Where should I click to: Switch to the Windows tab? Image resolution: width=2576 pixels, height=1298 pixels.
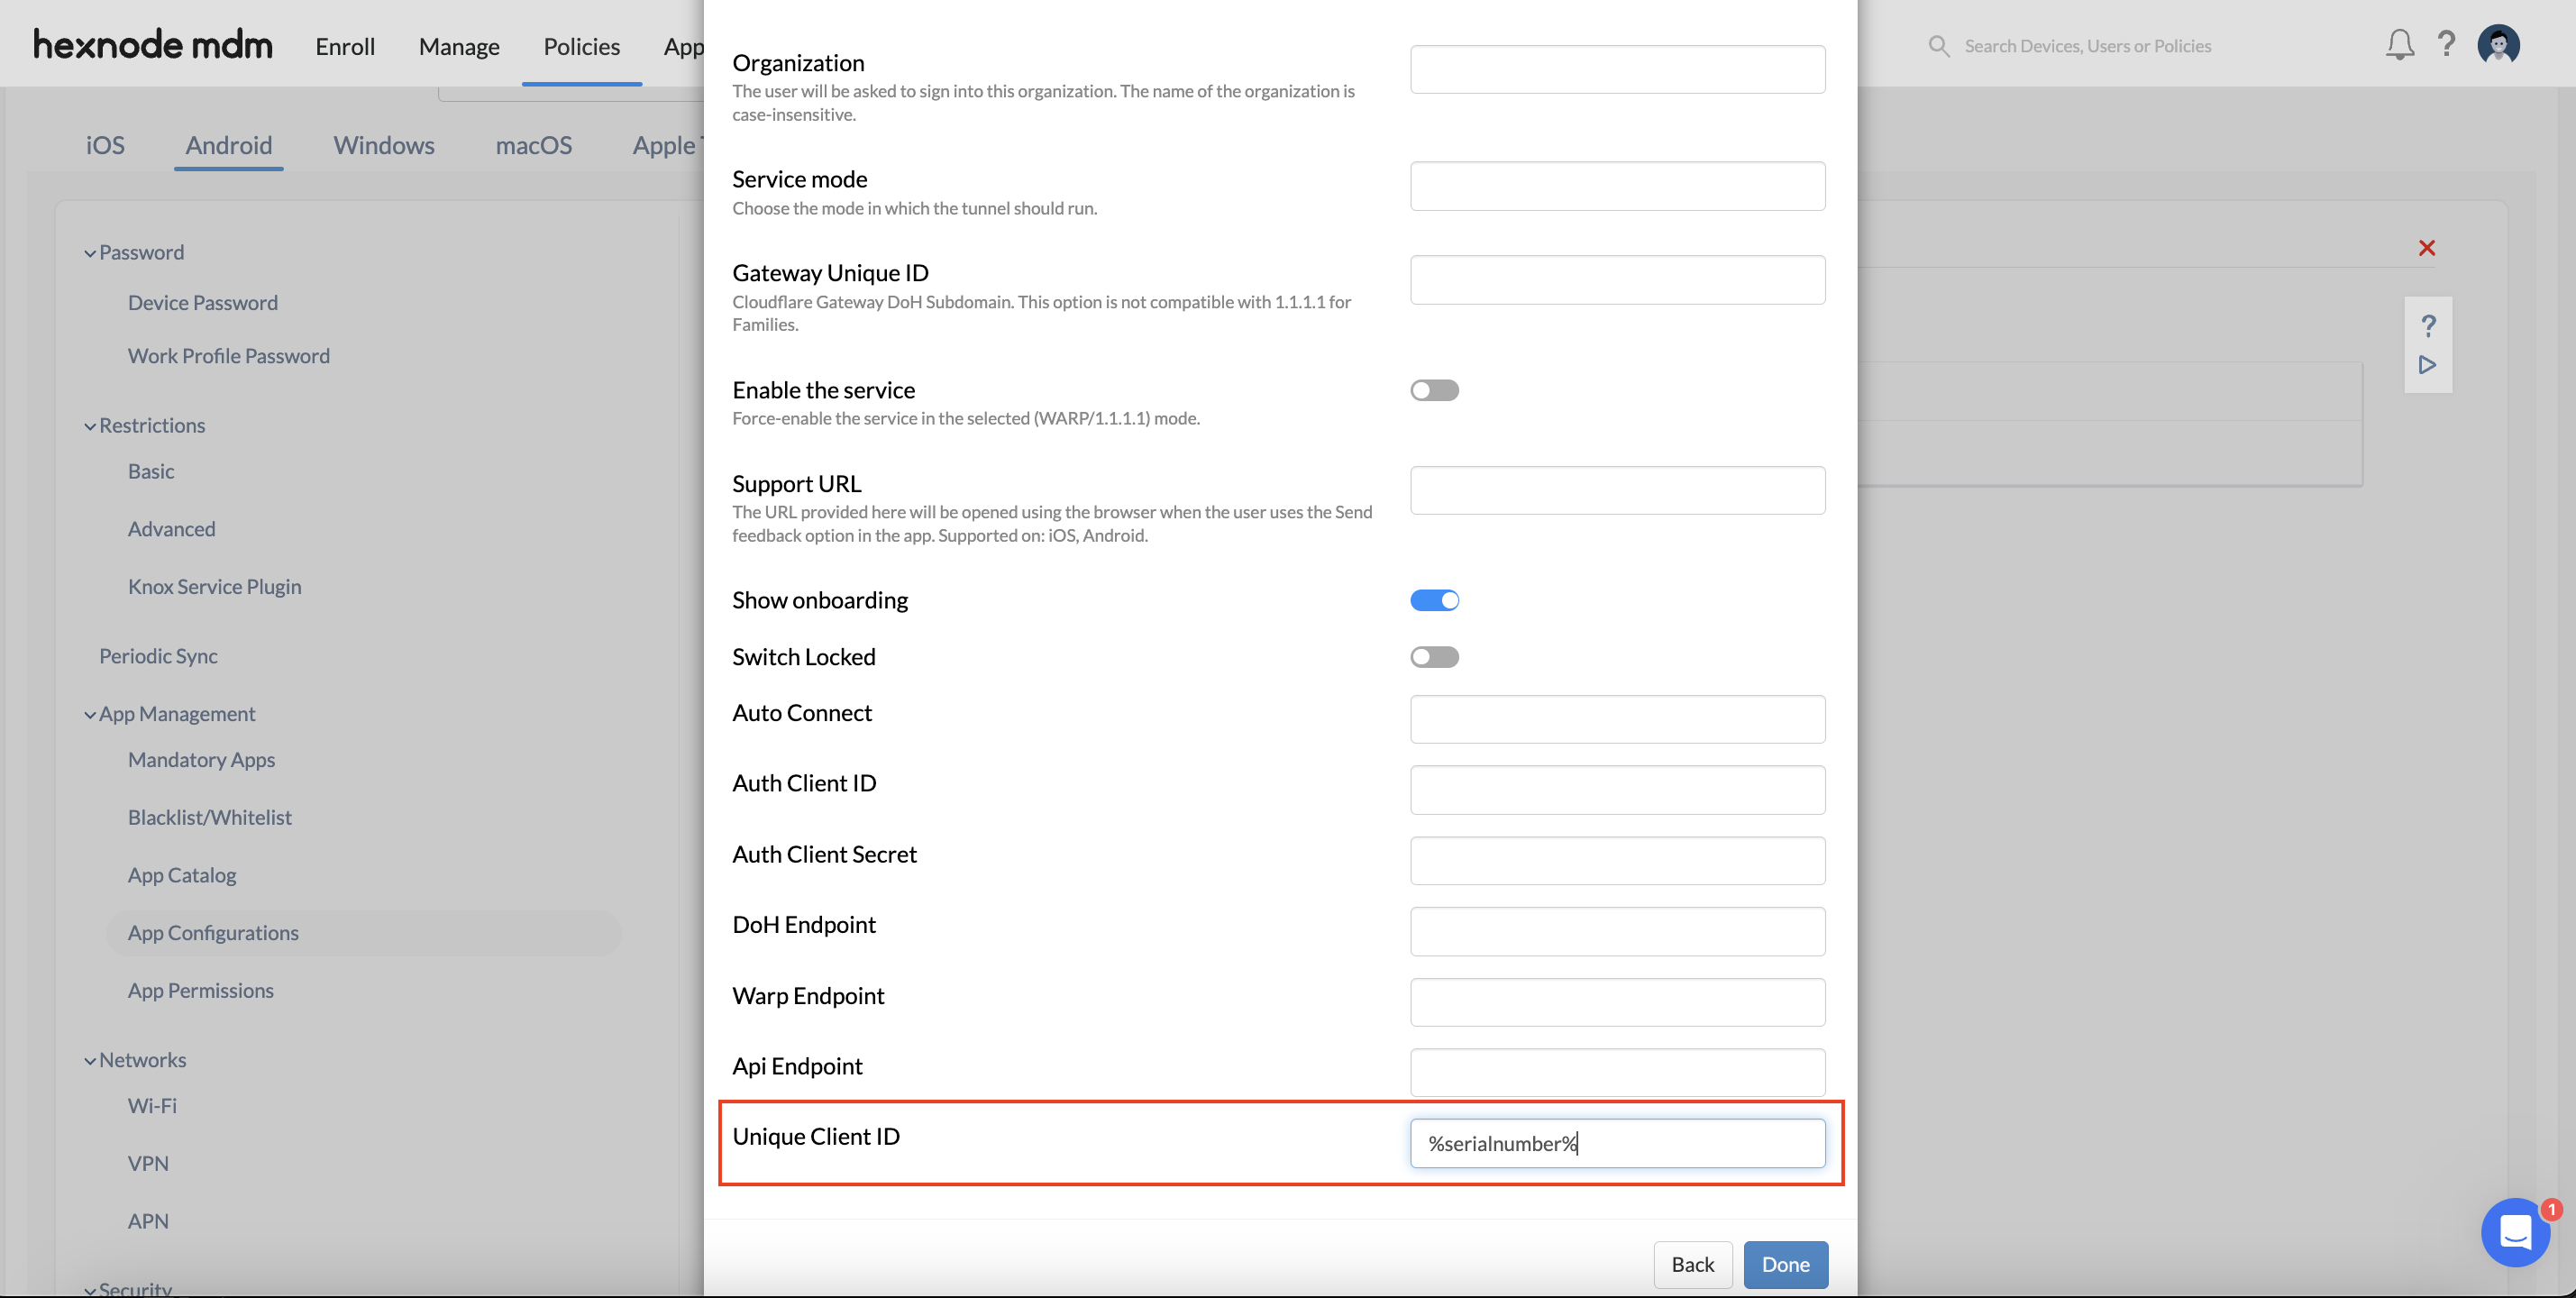pos(384,145)
